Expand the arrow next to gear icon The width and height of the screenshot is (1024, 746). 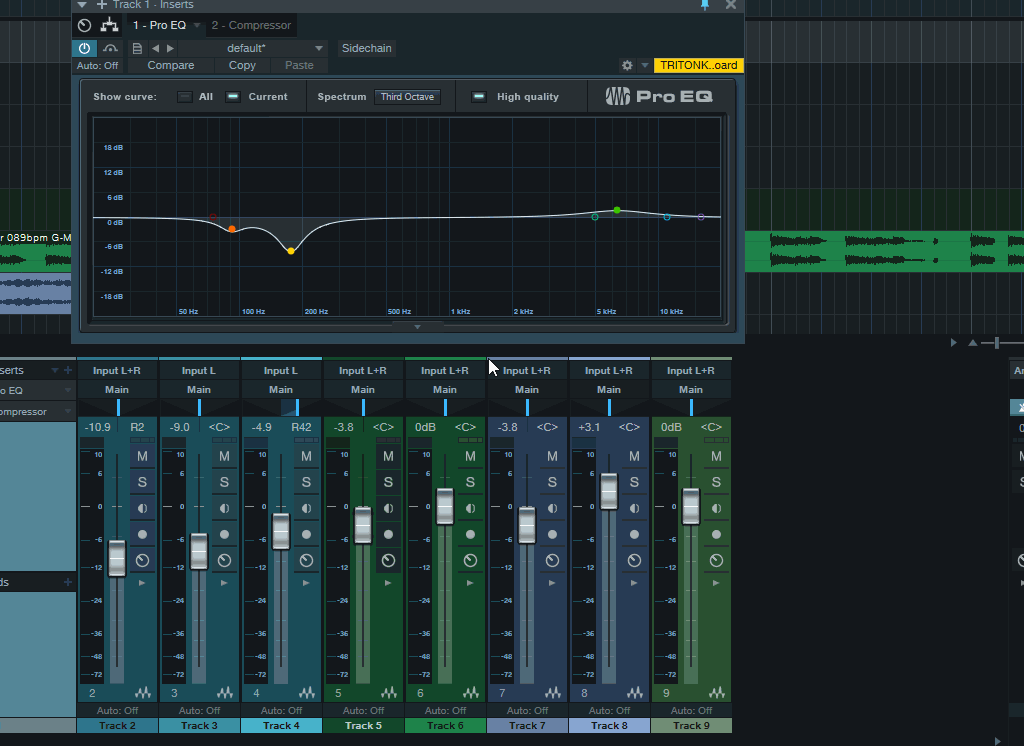click(x=645, y=65)
